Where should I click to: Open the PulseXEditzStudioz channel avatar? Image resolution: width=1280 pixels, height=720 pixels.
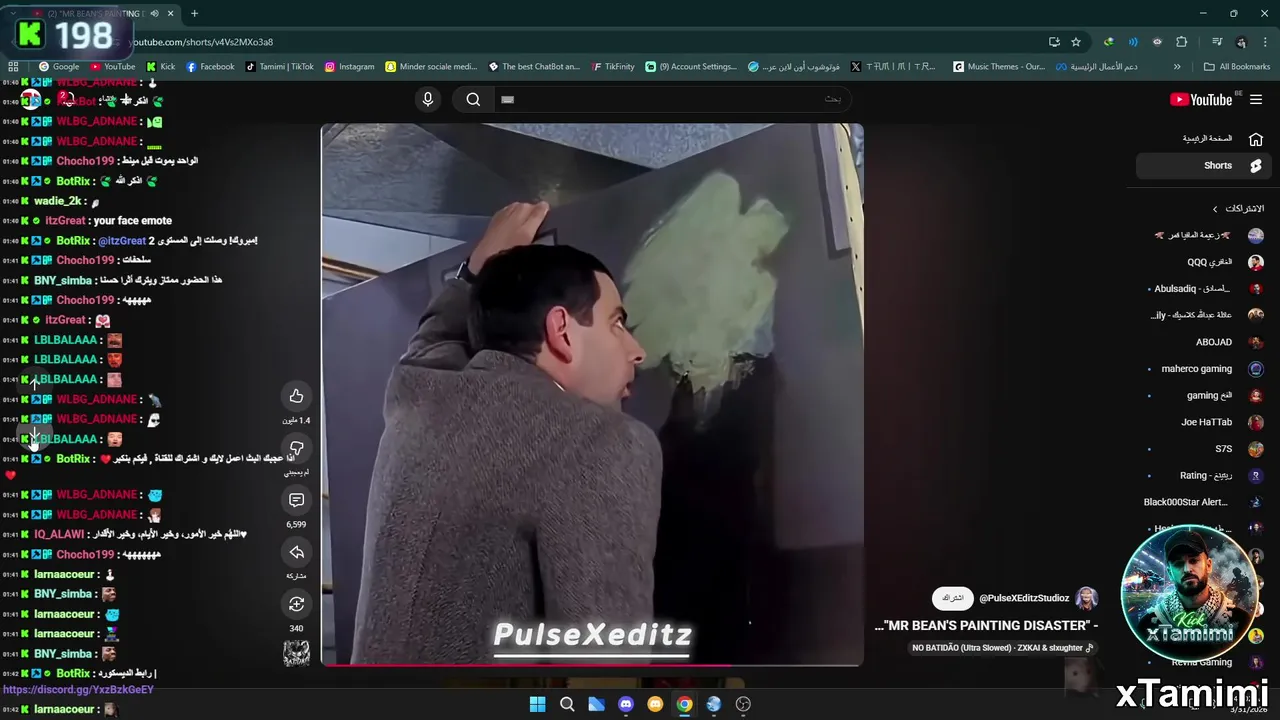(1086, 598)
